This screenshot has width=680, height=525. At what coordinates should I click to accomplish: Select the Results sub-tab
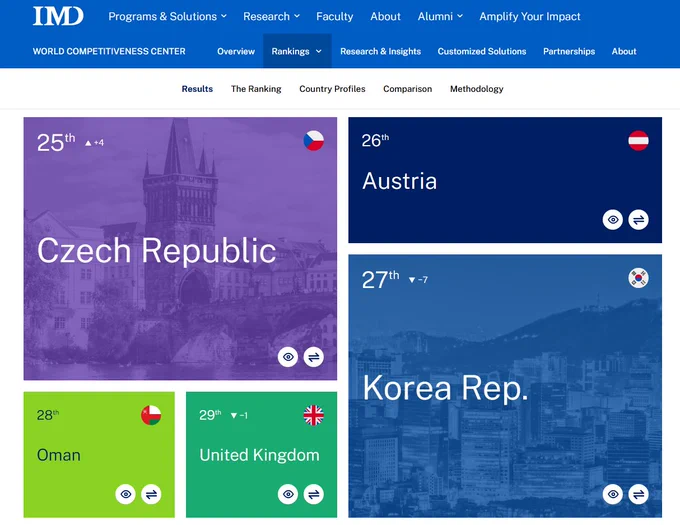[x=197, y=89]
